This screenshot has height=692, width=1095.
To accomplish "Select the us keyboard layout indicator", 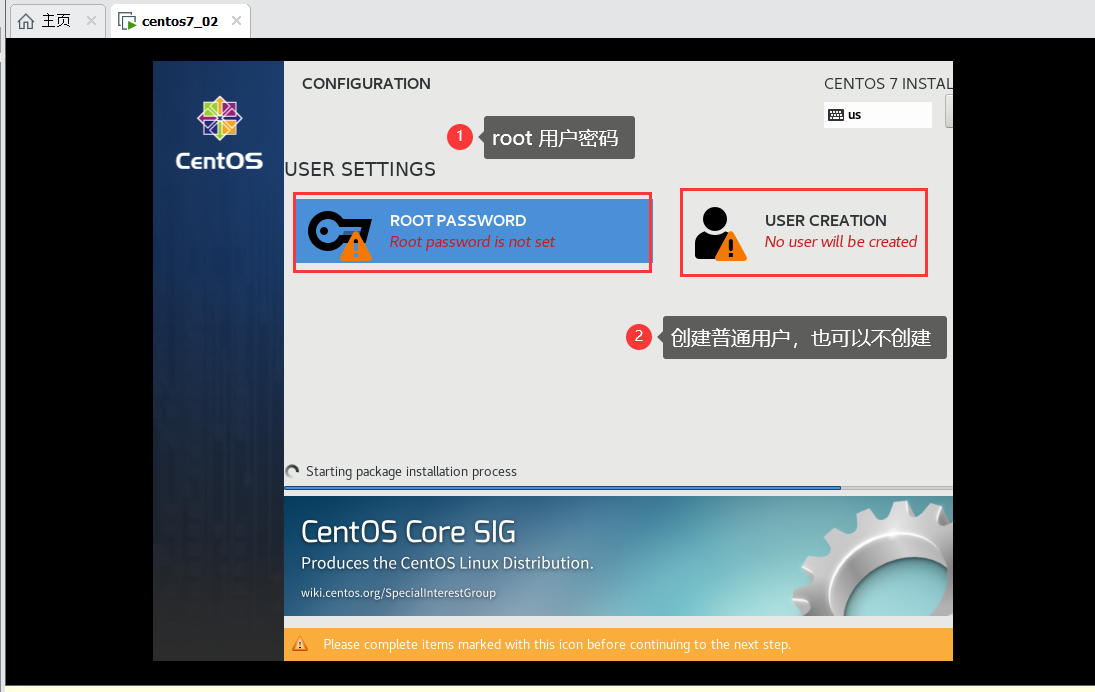I will [x=878, y=115].
